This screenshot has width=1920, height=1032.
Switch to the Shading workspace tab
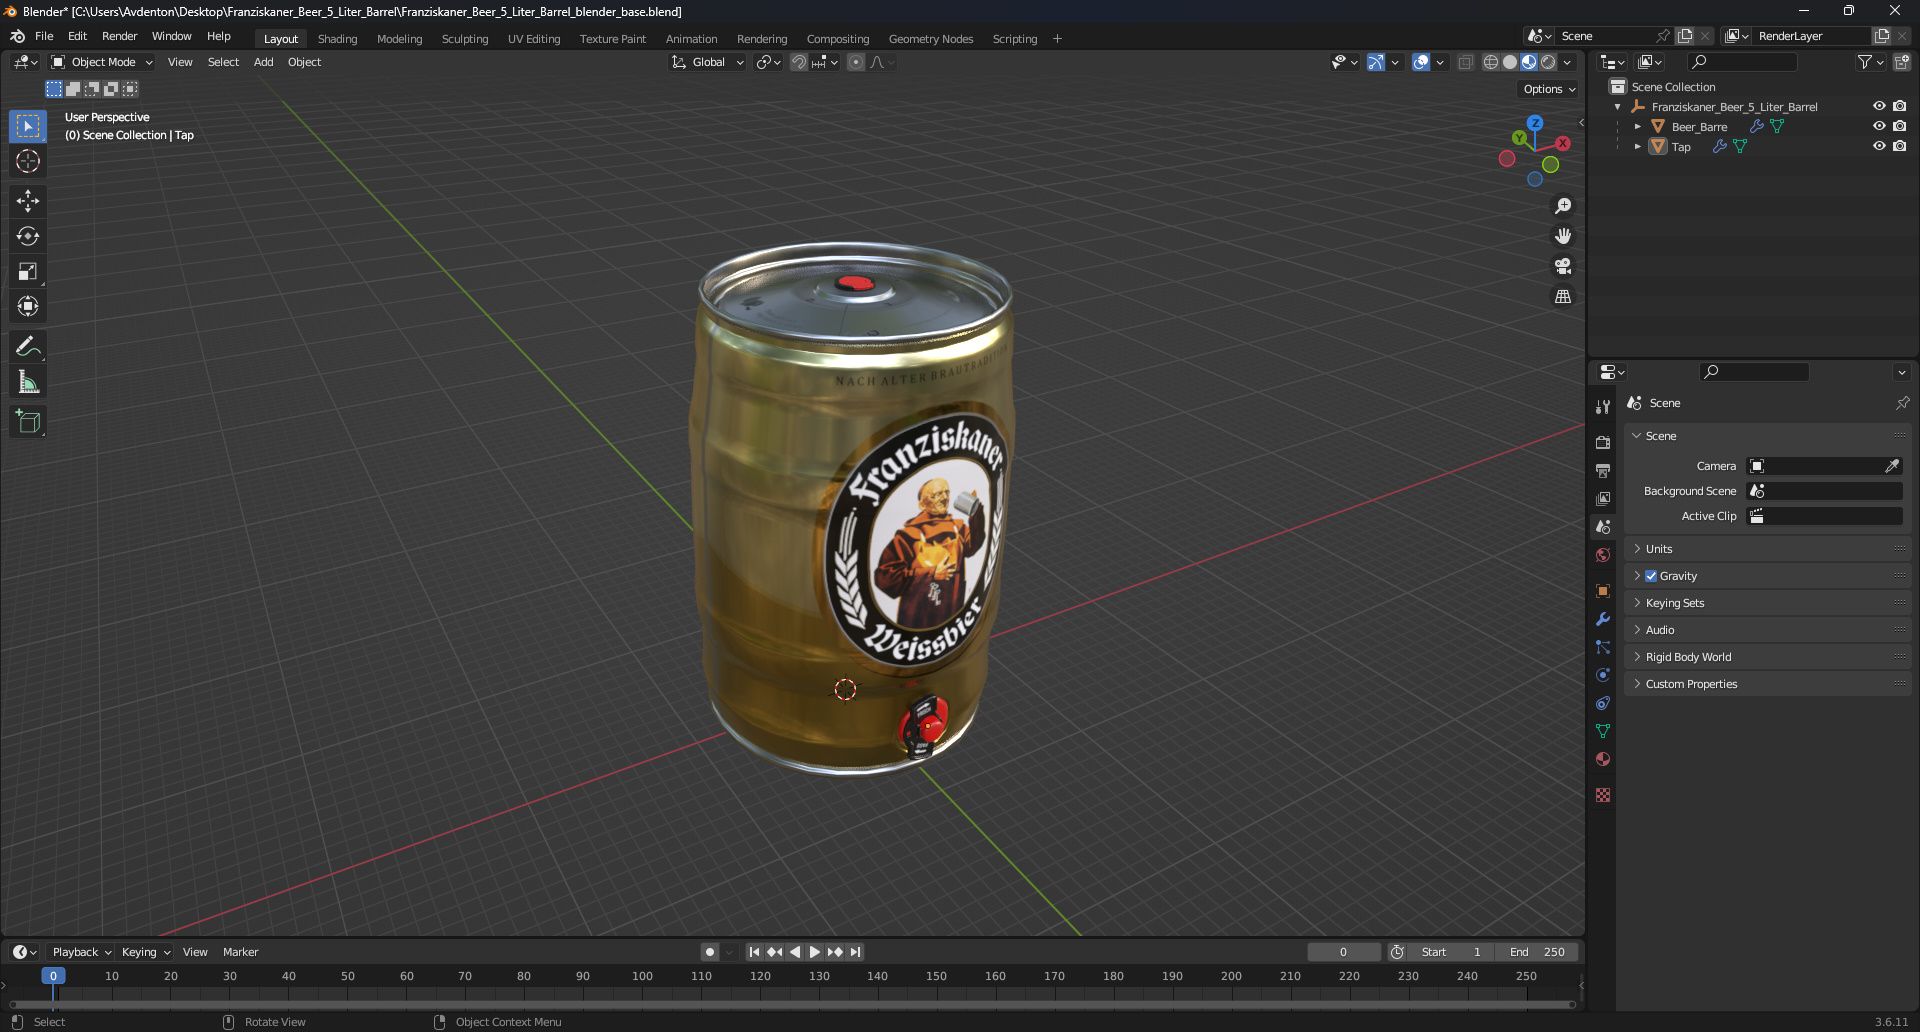pyautogui.click(x=337, y=39)
